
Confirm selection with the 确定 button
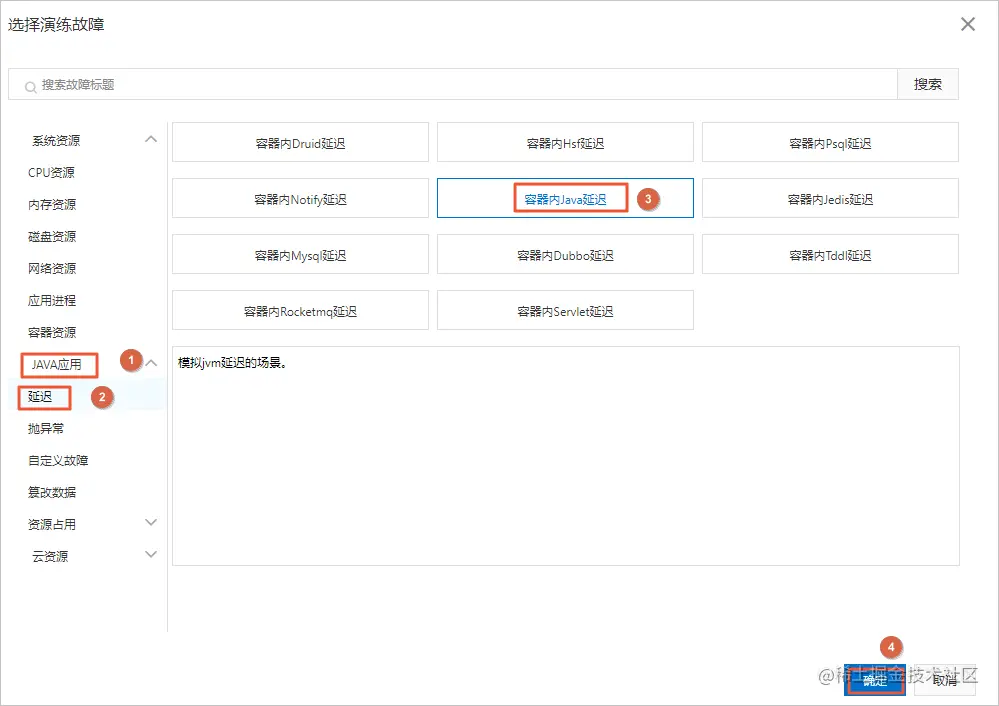[x=874, y=679]
